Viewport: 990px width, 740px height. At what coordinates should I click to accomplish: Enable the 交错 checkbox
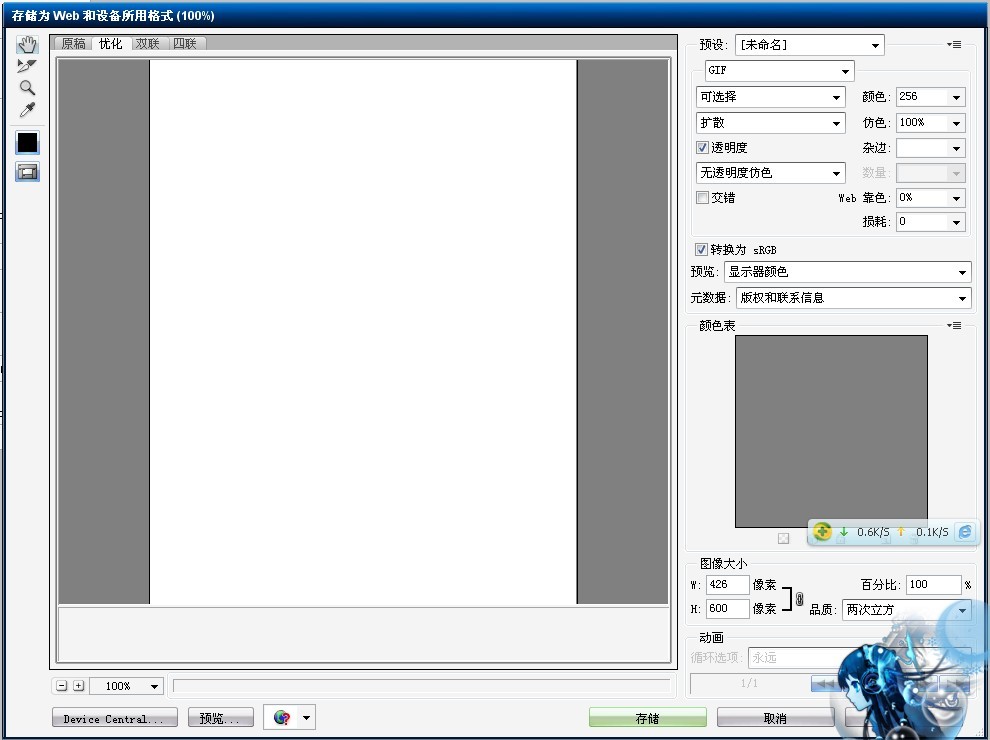point(702,197)
